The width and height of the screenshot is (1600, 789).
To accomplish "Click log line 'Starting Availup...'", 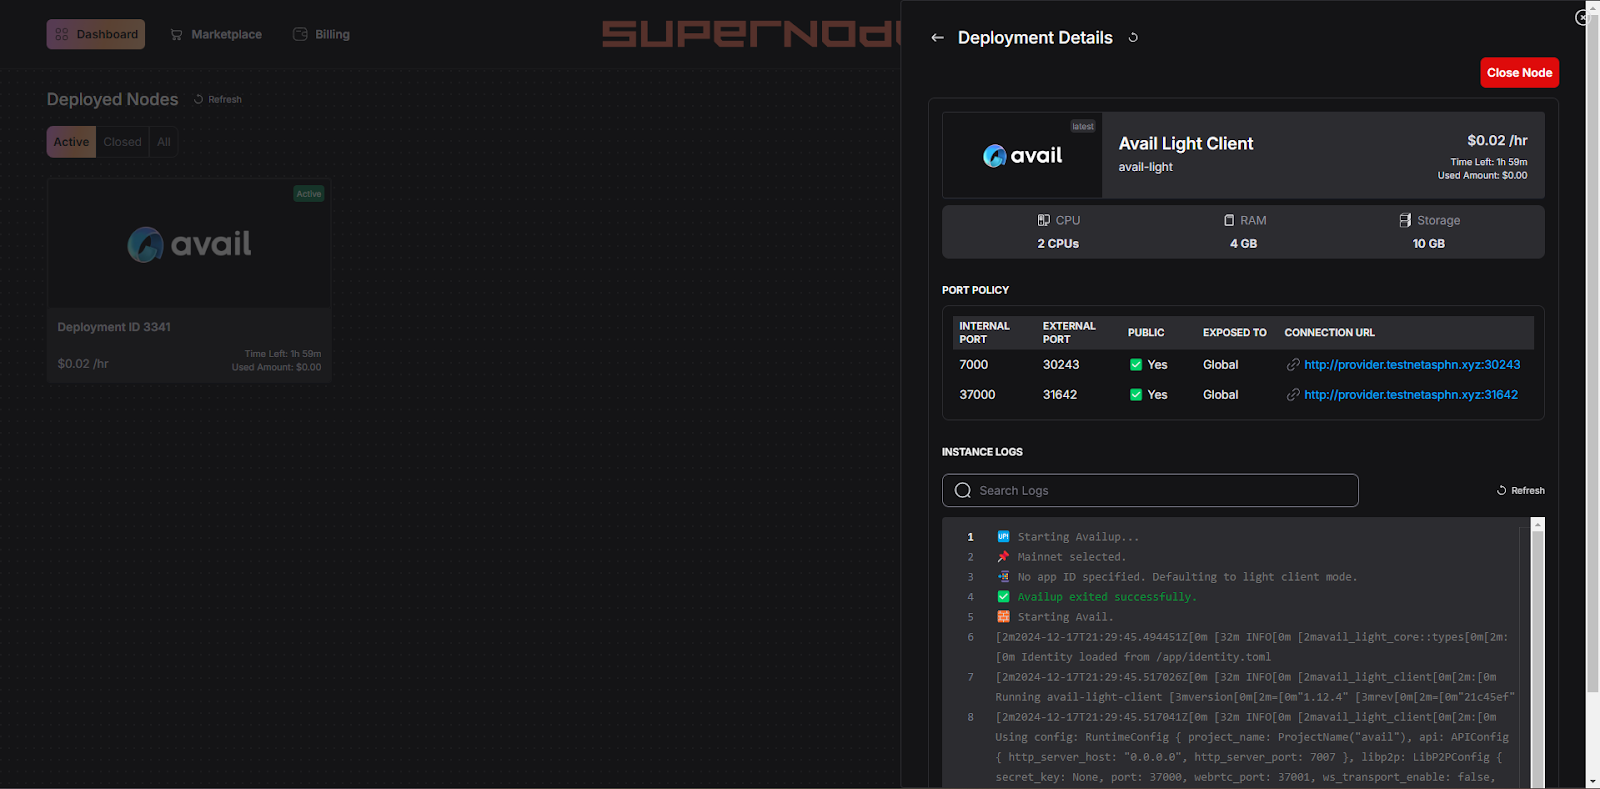I will pyautogui.click(x=1078, y=537).
